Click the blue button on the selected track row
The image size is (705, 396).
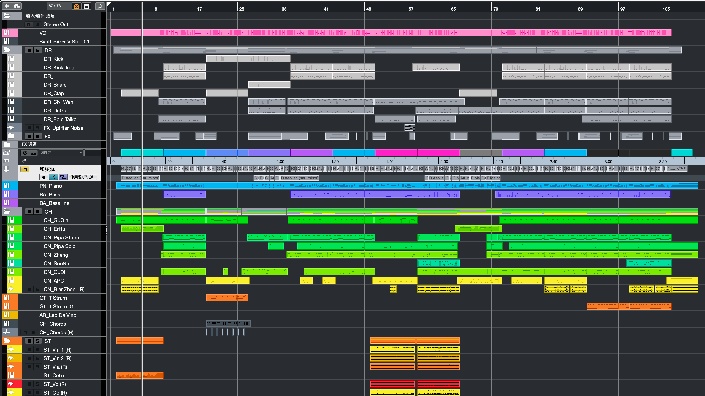tap(53, 177)
